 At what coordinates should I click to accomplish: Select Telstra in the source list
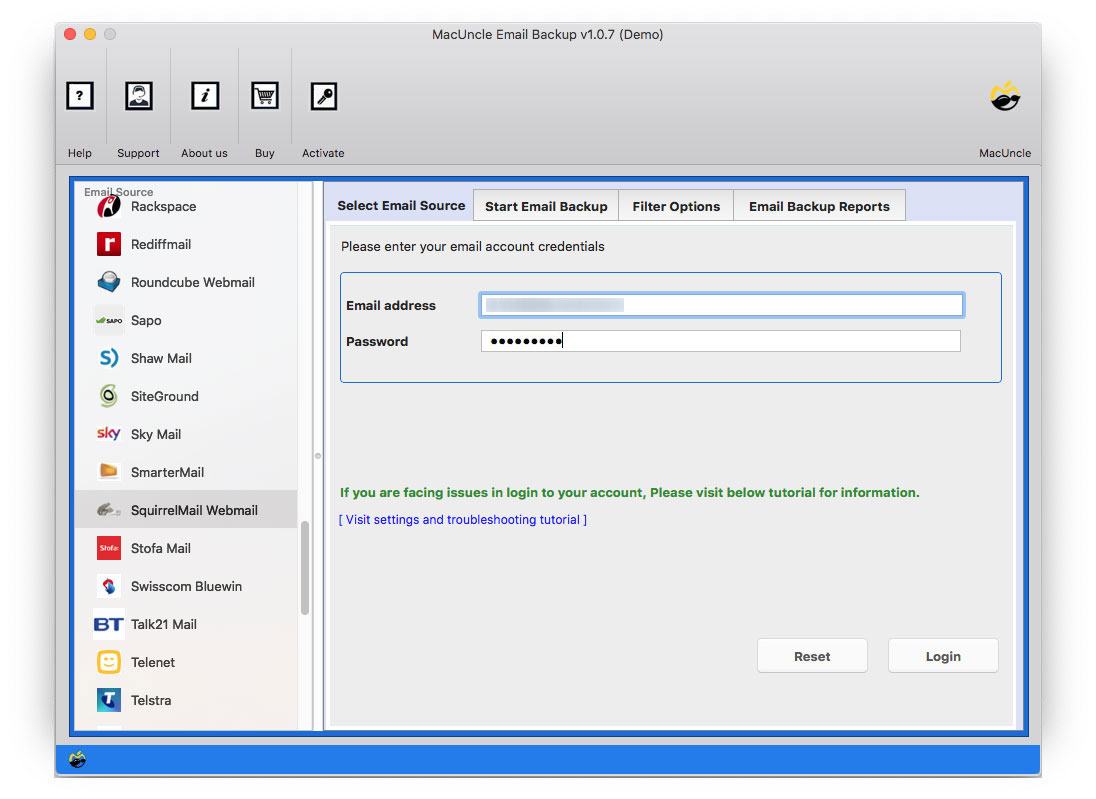coord(150,700)
